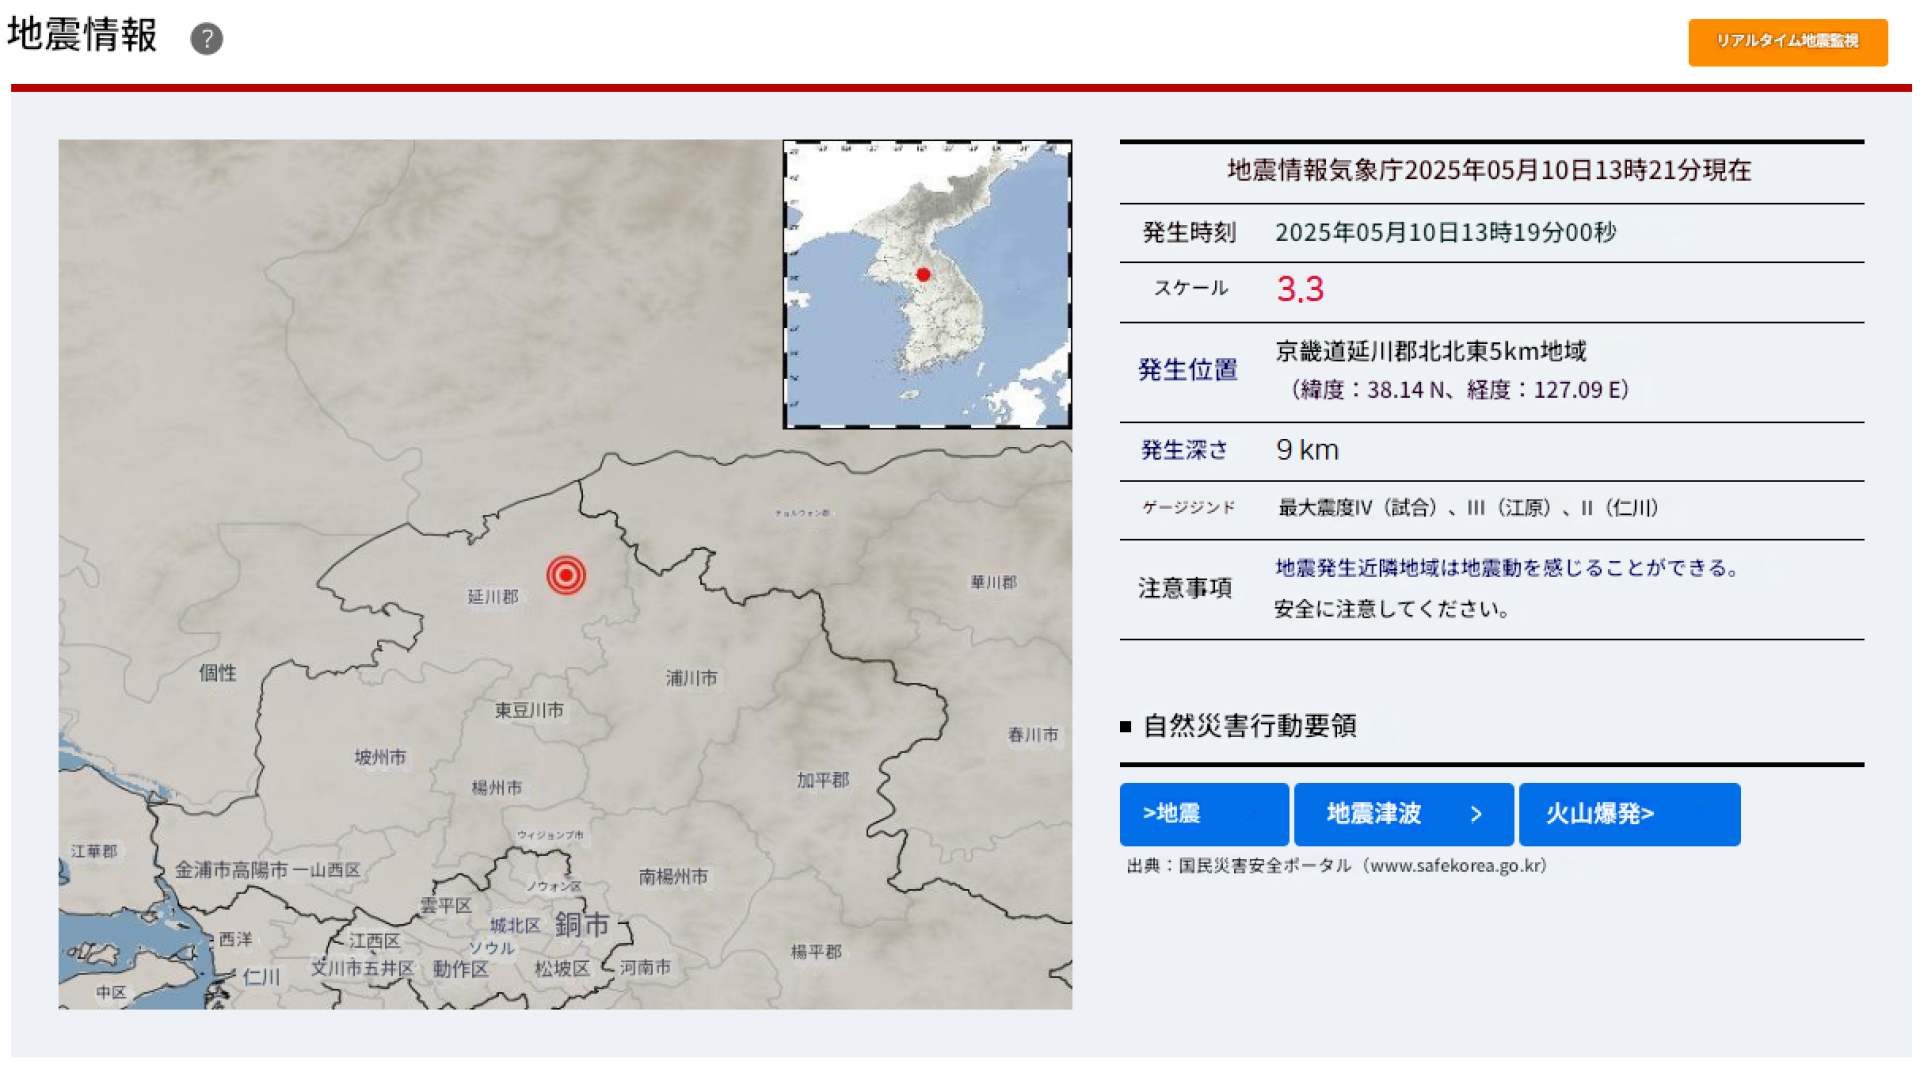Click the help question mark icon
Image resolution: width=1920 pixels, height=1073 pixels.
click(x=206, y=39)
